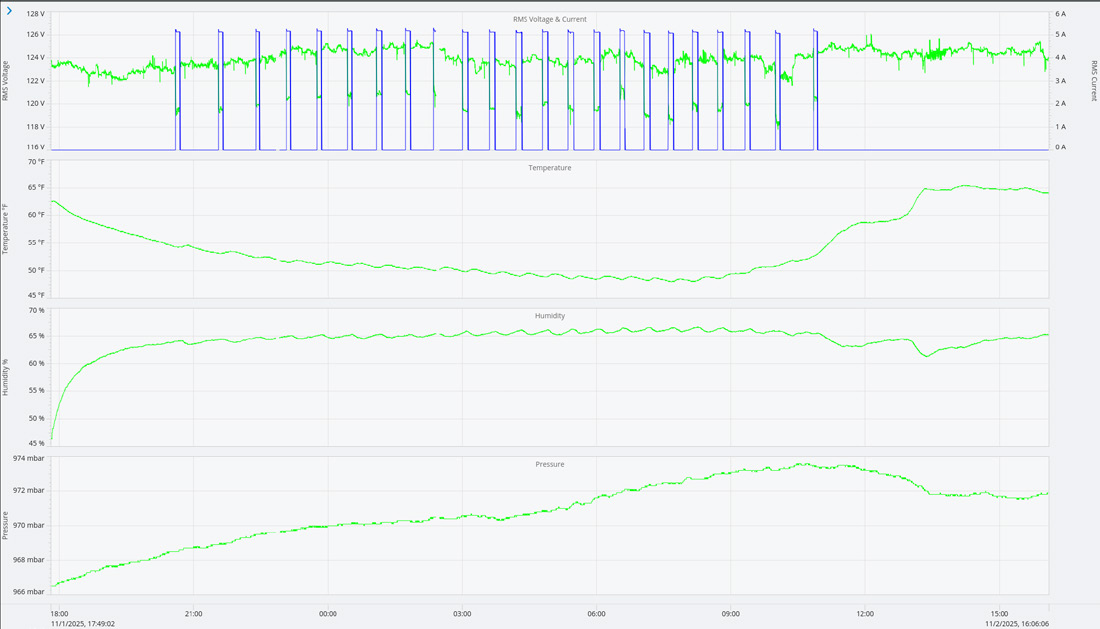Viewport: 1100px width, 629px height.
Task: Click the '126 V' voltage tick label
Action: tap(36, 34)
